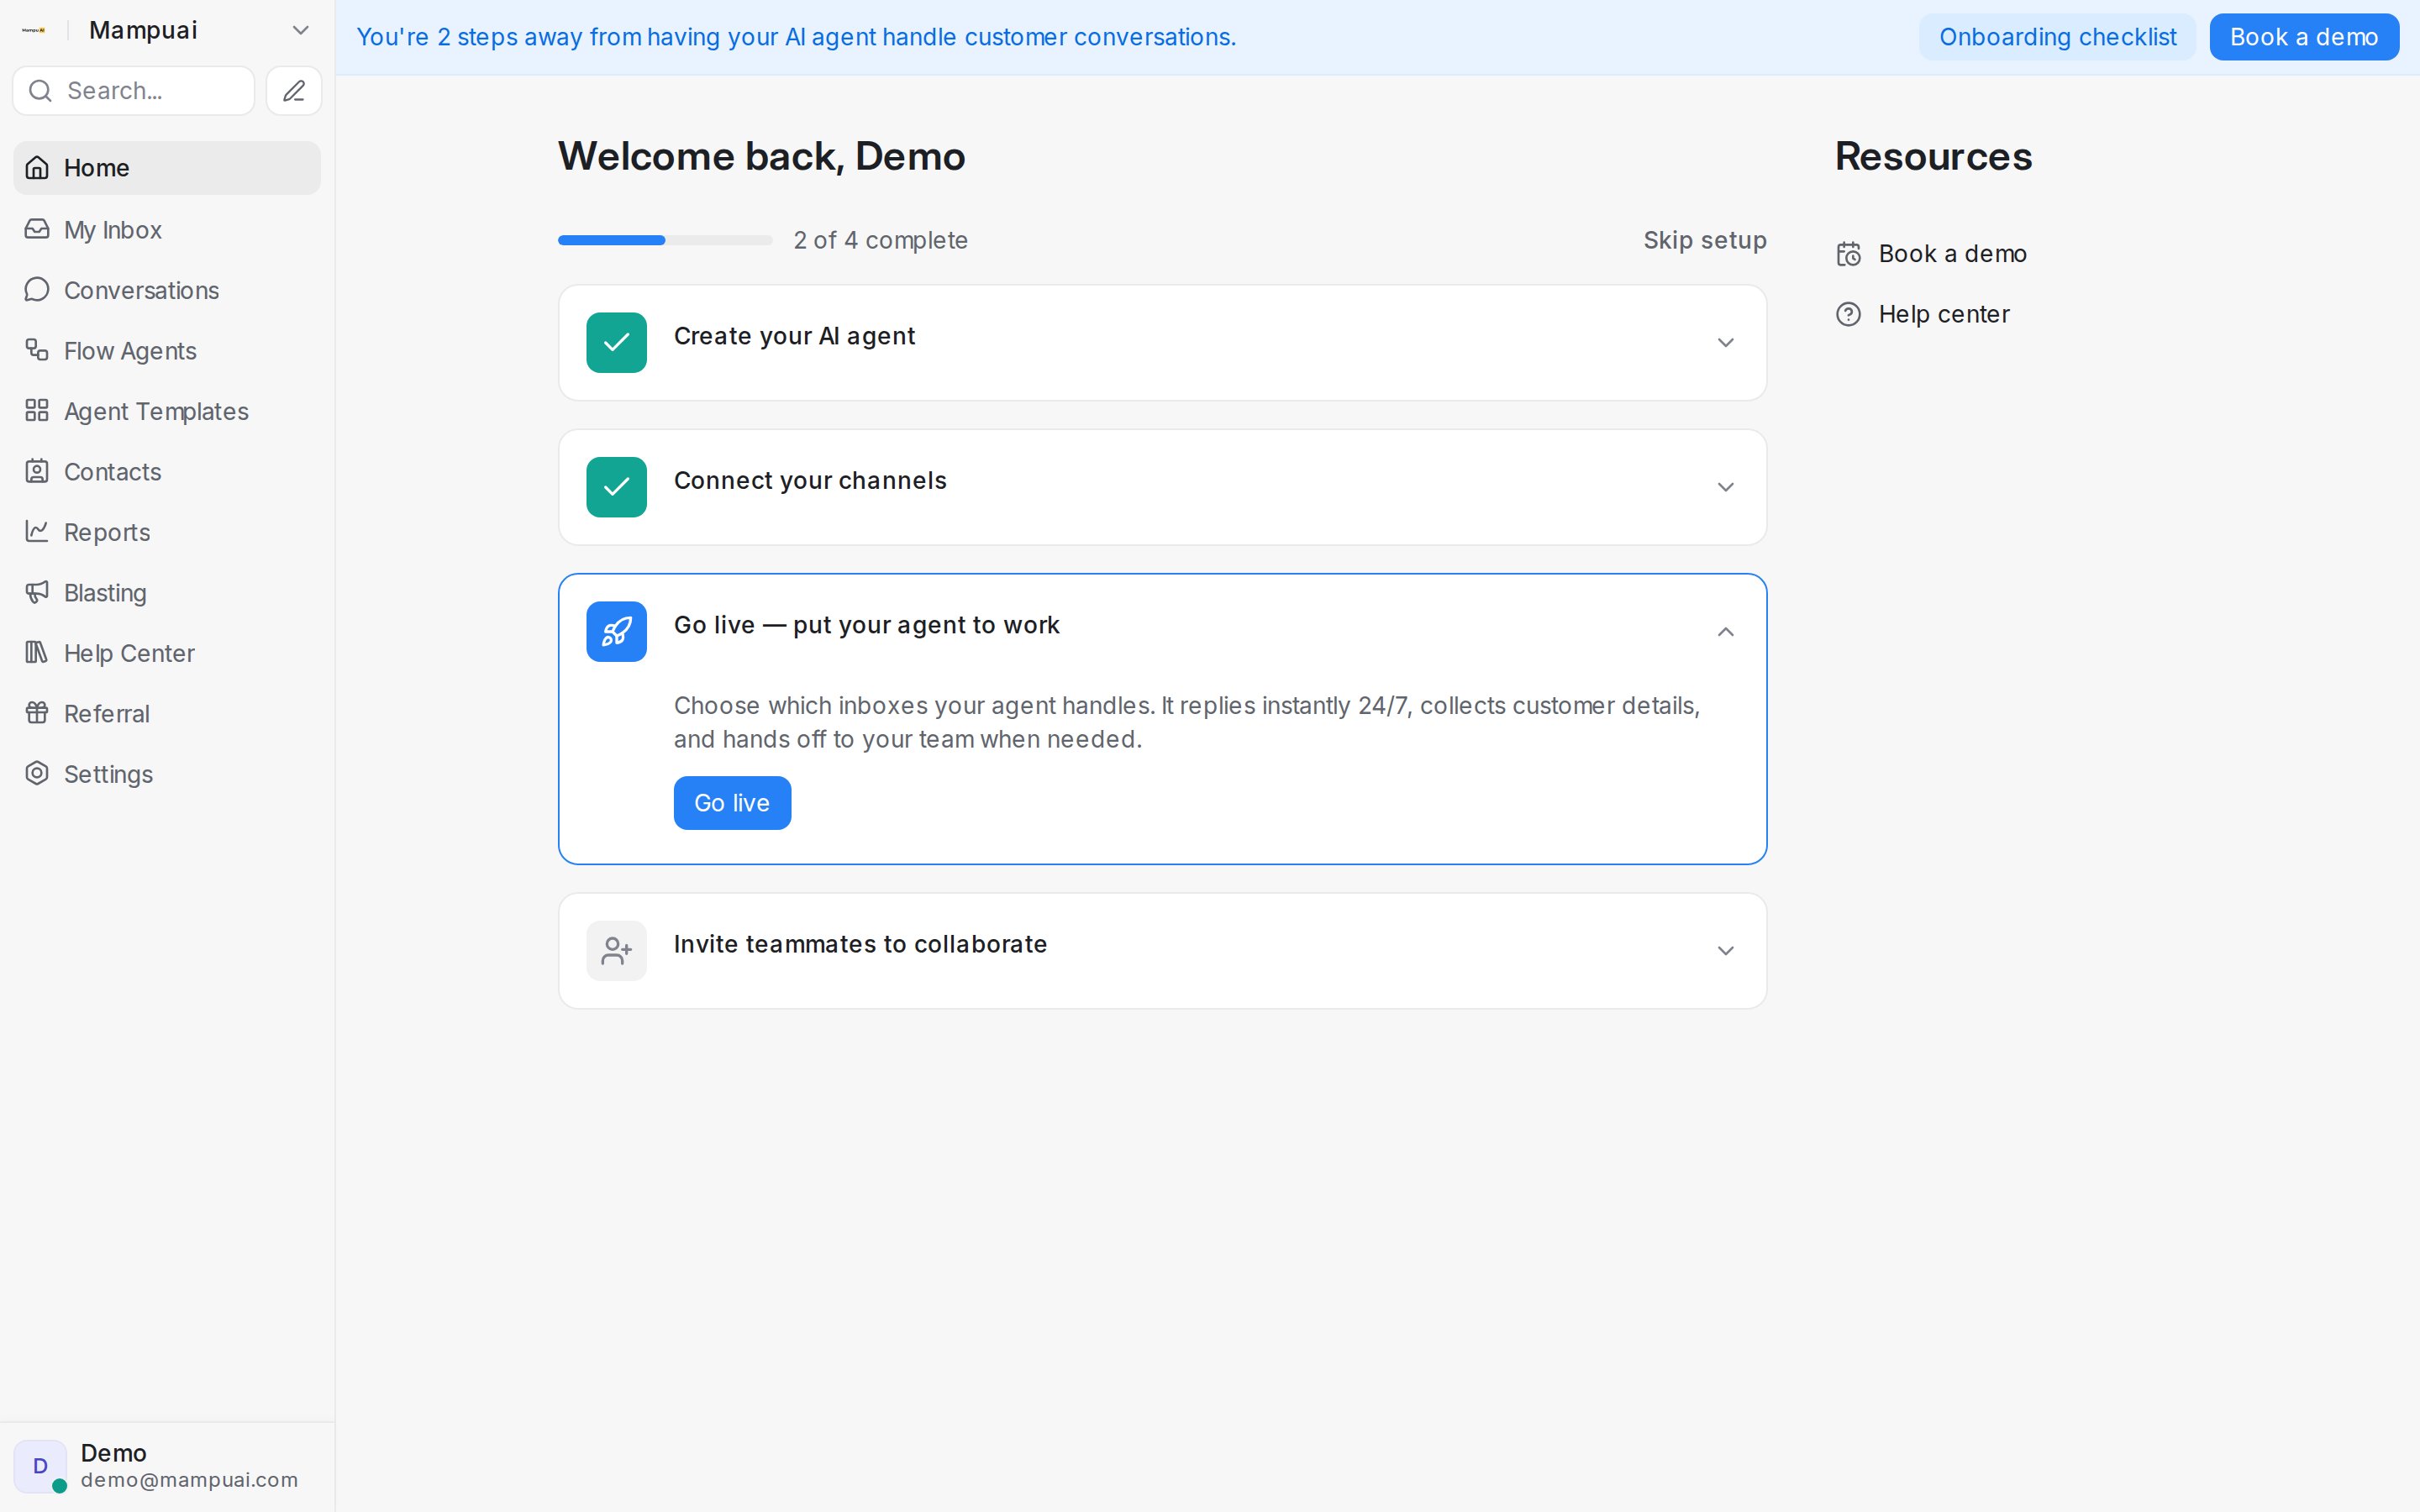Click the Contacts address book icon
The width and height of the screenshot is (2420, 1512).
pyautogui.click(x=37, y=471)
